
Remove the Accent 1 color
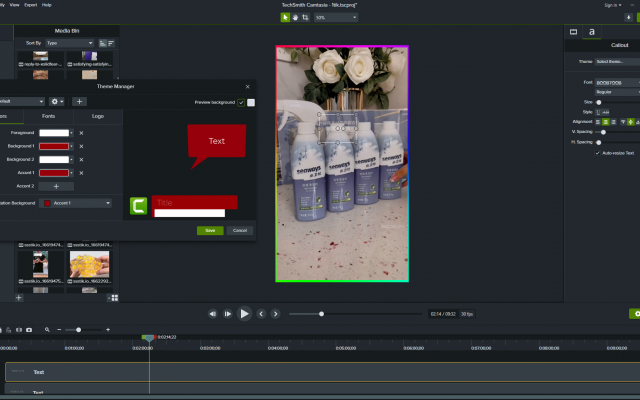81,173
